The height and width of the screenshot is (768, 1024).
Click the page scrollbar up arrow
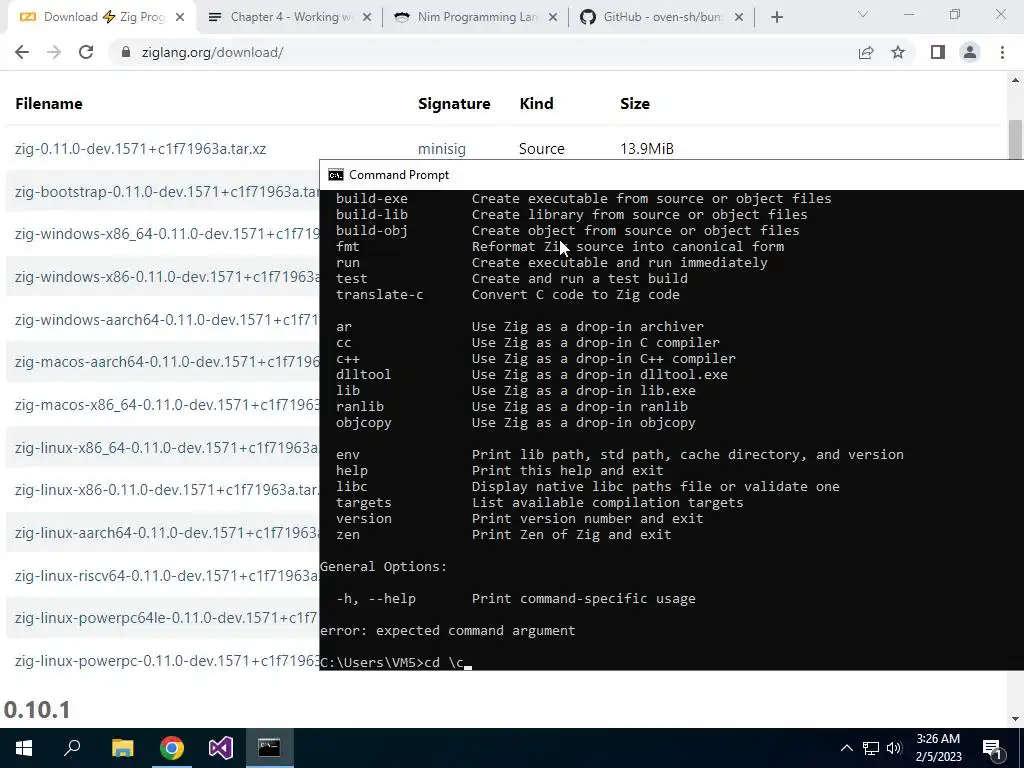(x=1015, y=80)
